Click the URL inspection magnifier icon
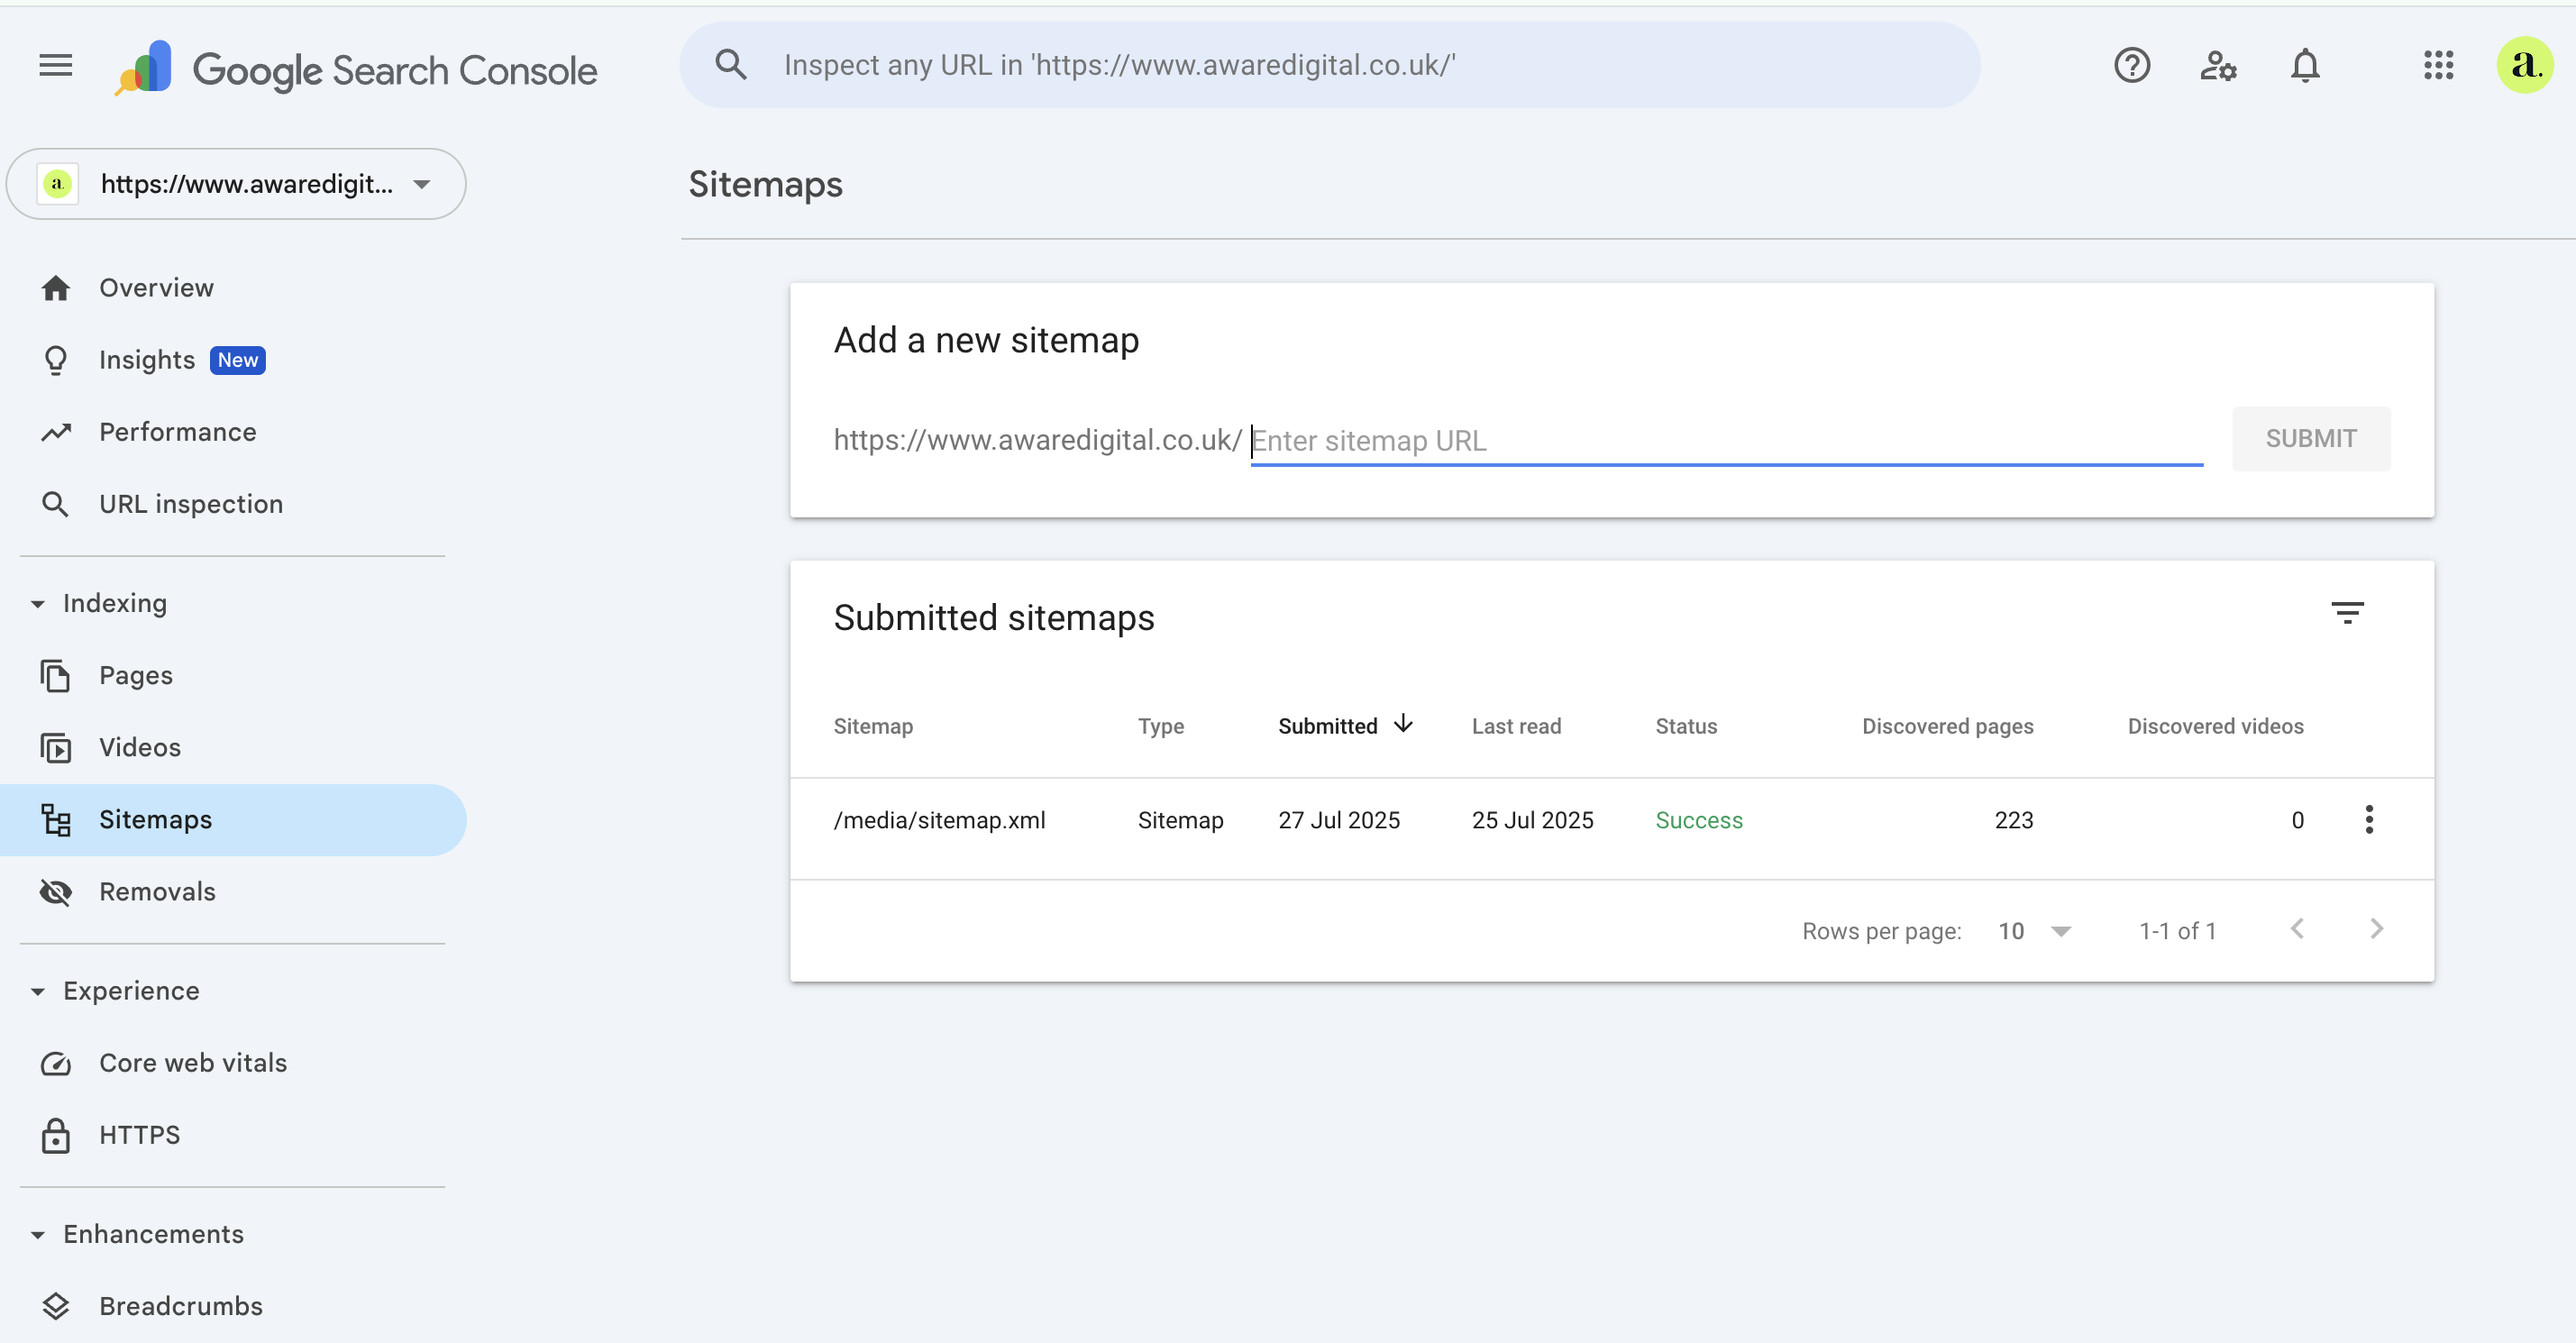Viewport: 2576px width, 1343px height. click(x=56, y=504)
